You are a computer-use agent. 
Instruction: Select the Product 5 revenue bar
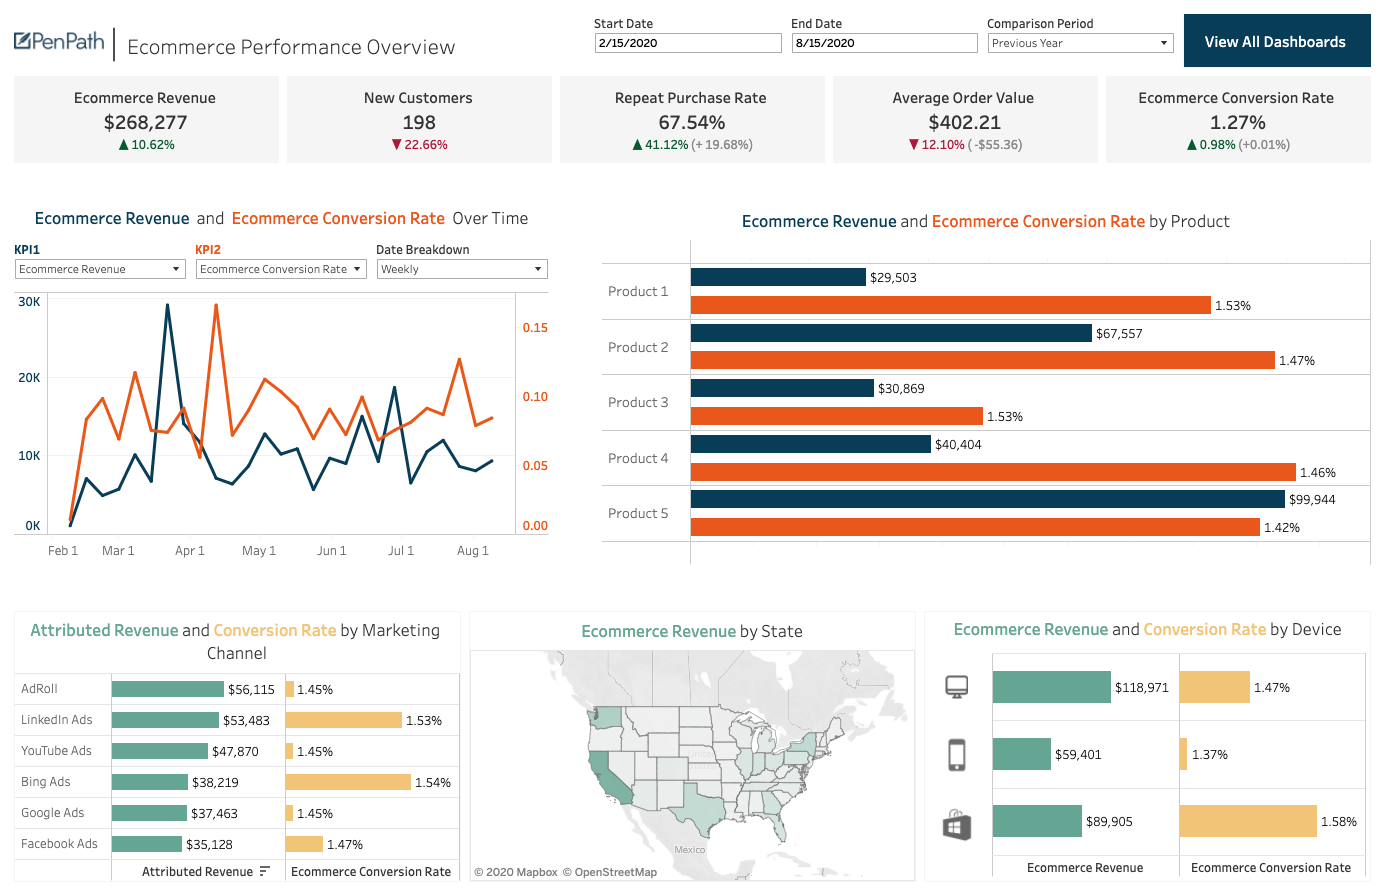(987, 499)
